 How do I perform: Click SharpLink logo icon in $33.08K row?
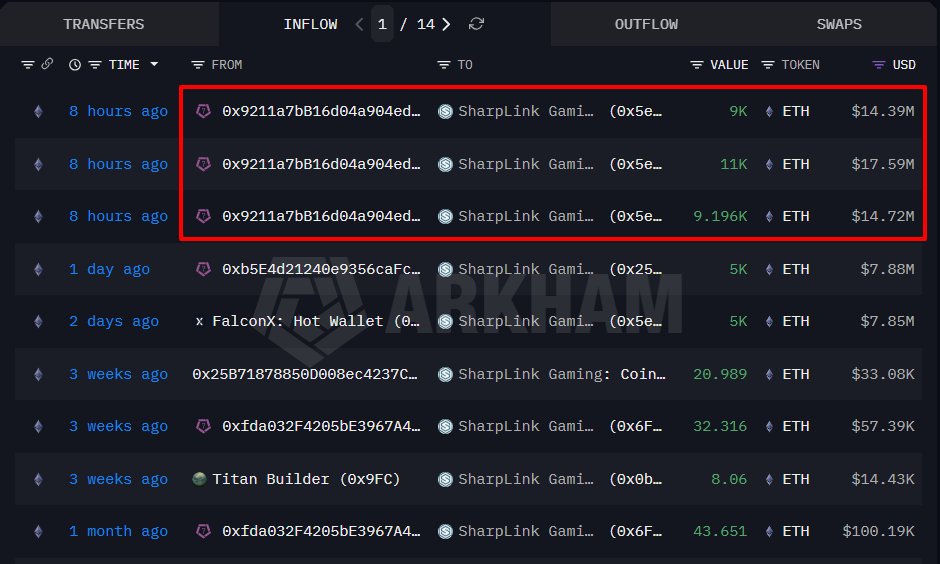tap(445, 374)
